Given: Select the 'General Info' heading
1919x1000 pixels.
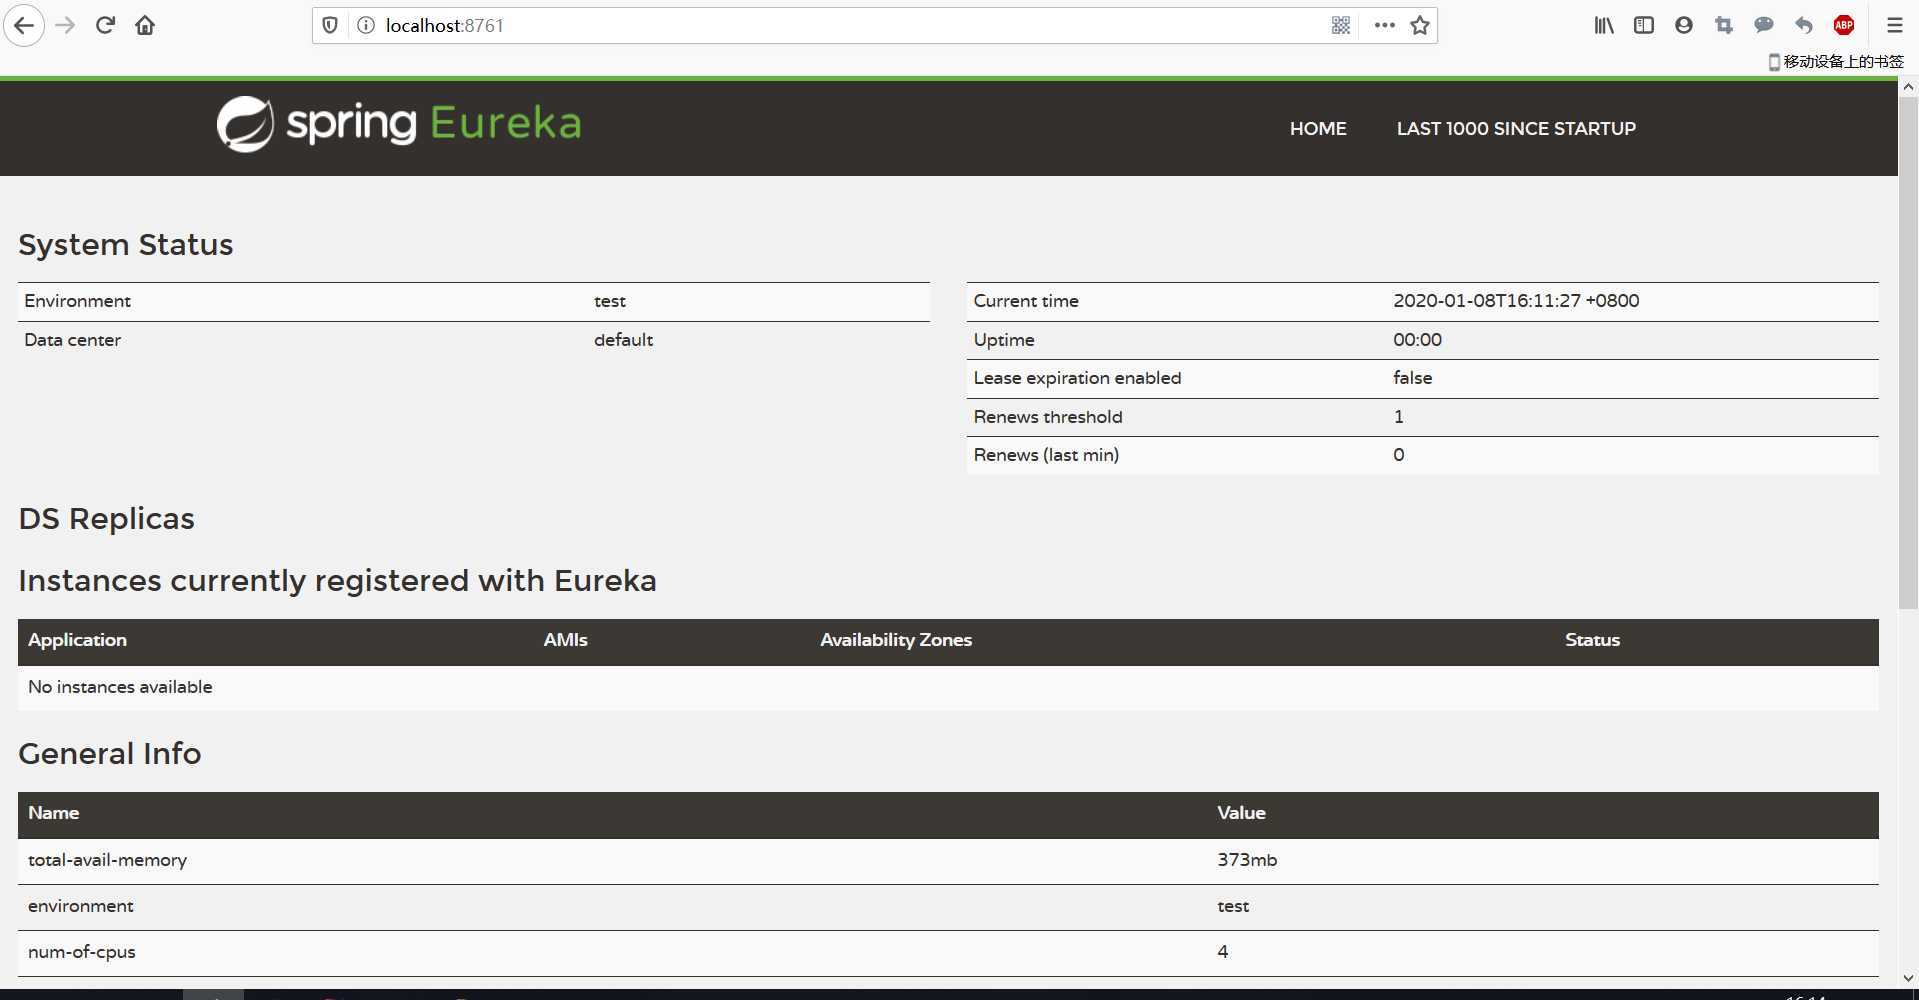Looking at the screenshot, I should (x=110, y=754).
